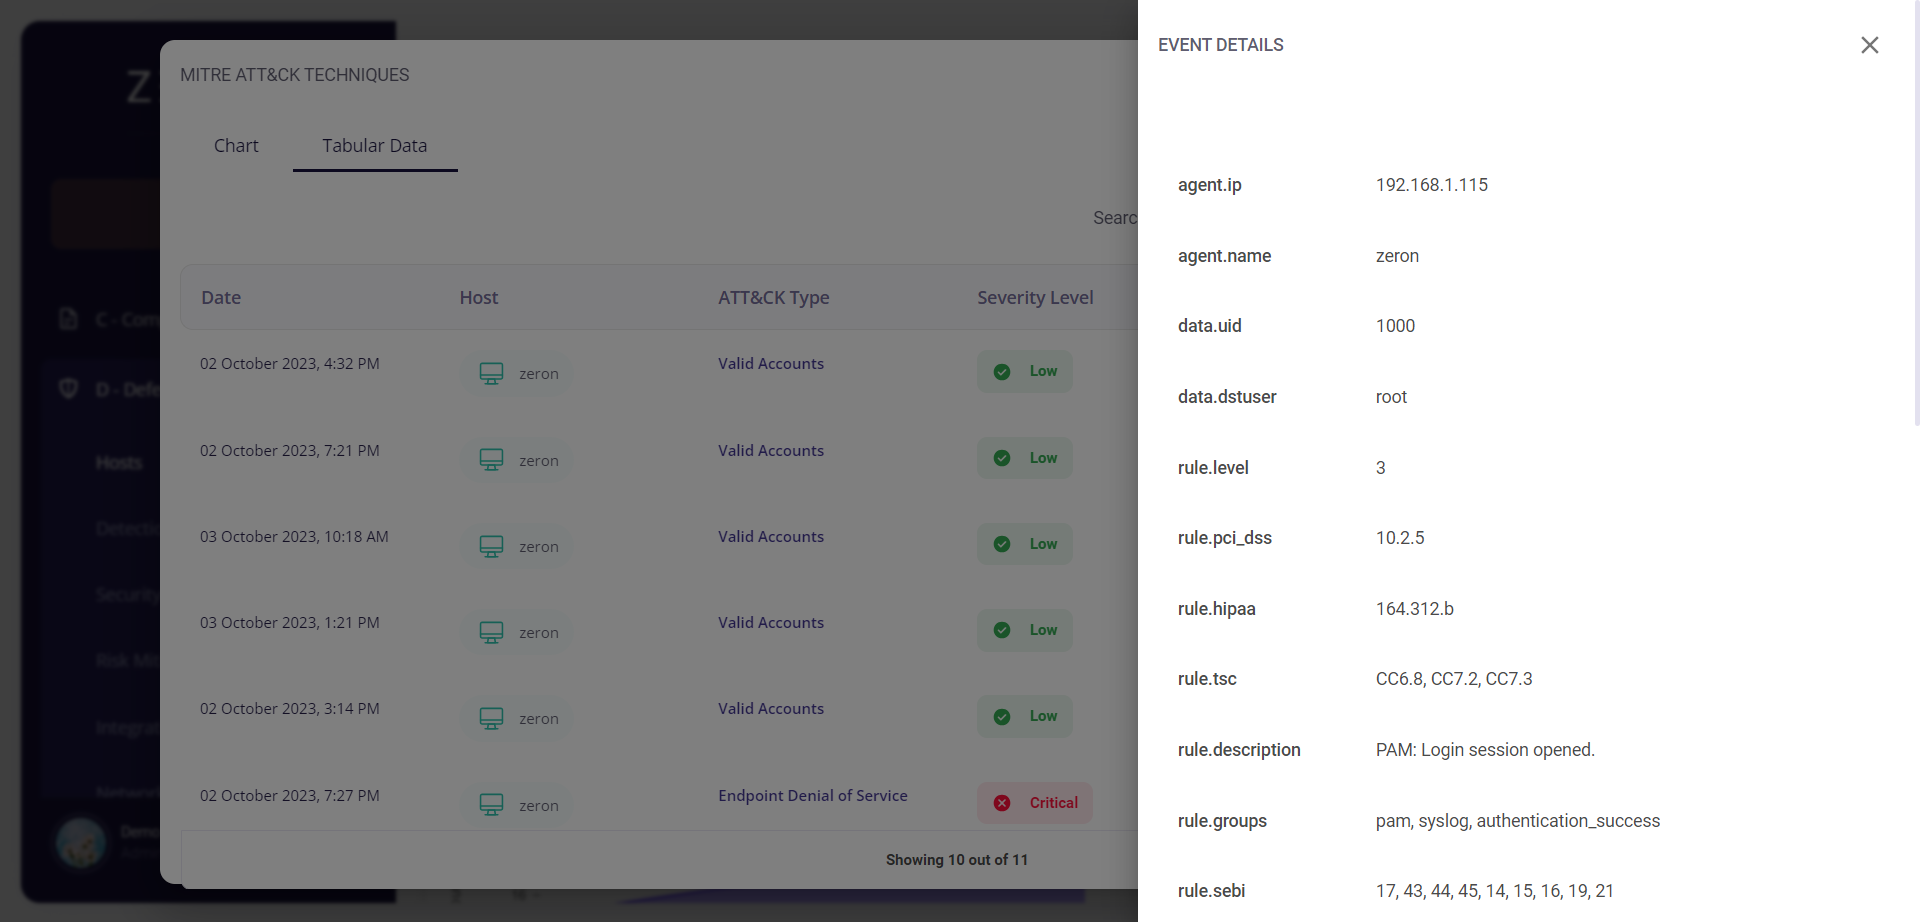Click the Severity Level column header

click(1035, 298)
